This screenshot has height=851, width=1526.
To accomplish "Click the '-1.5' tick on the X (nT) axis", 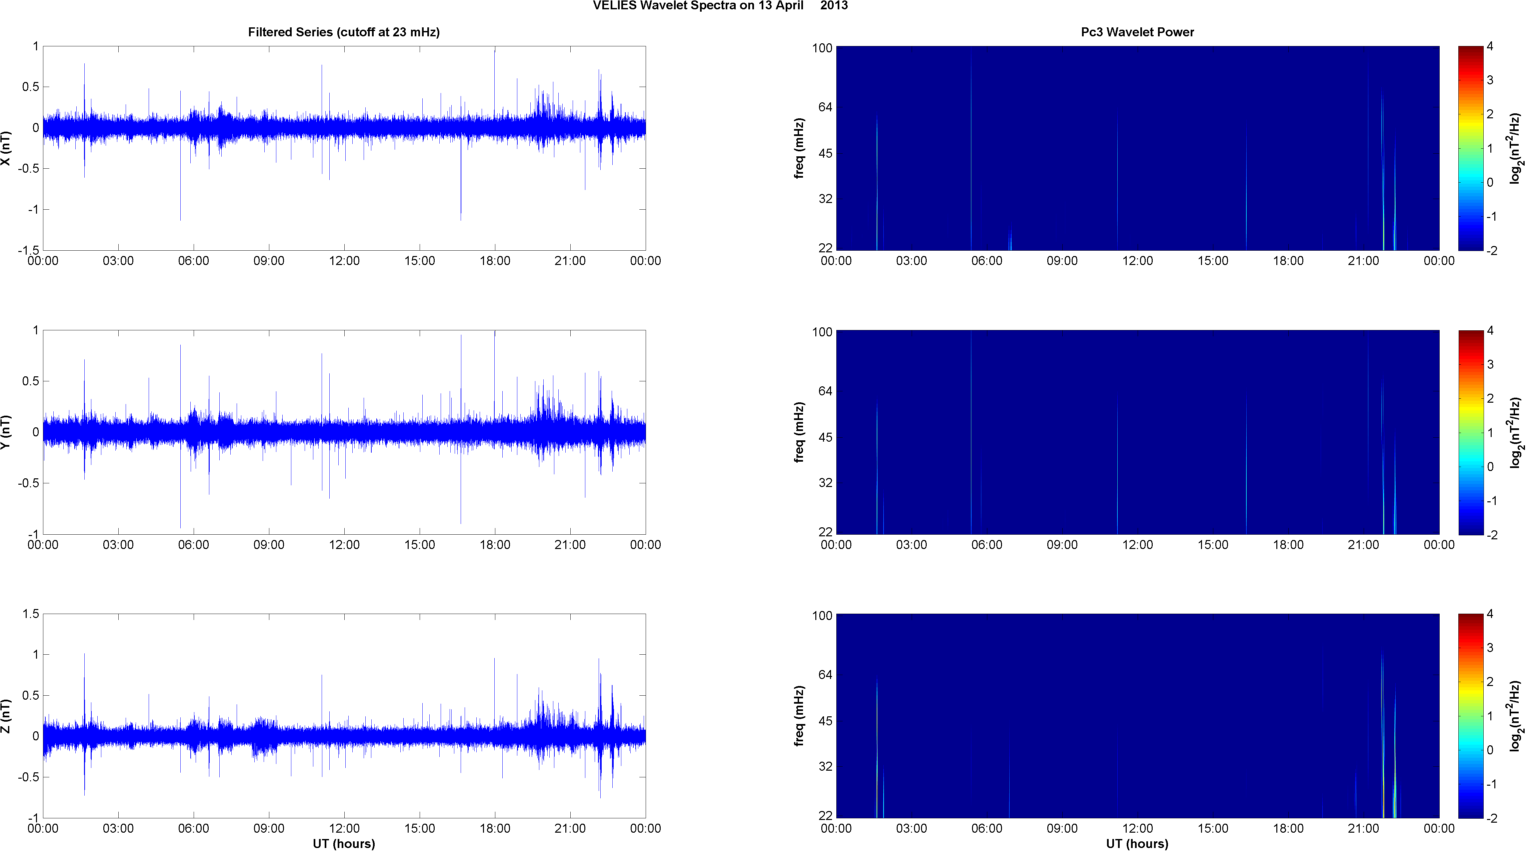I will 28,251.
